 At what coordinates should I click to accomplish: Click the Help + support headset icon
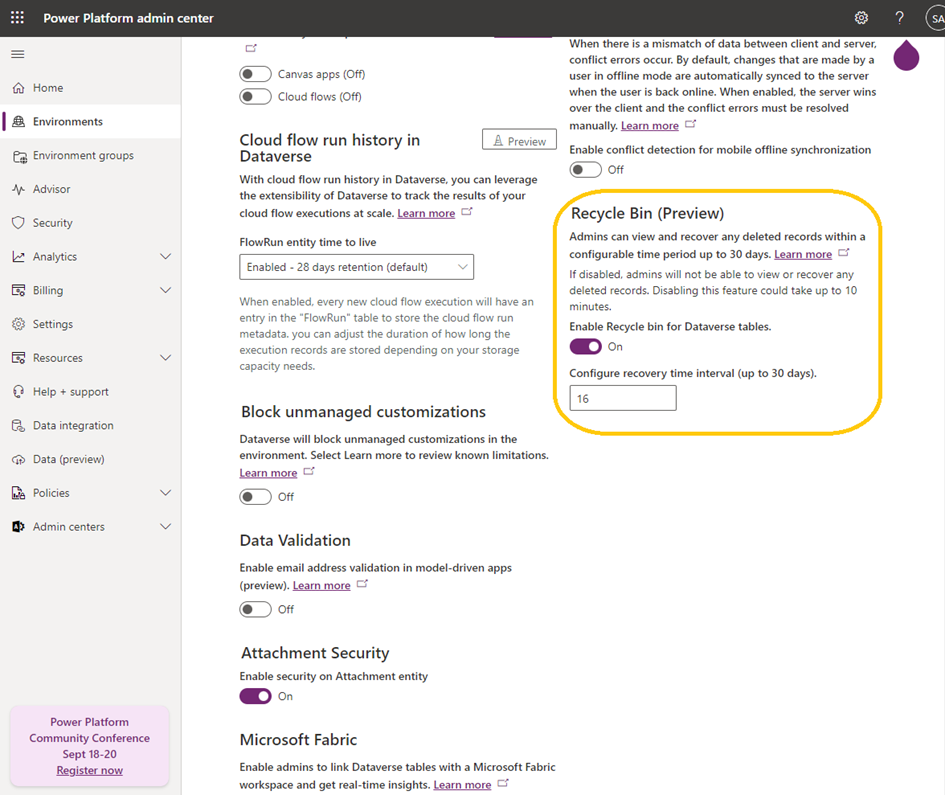(19, 392)
